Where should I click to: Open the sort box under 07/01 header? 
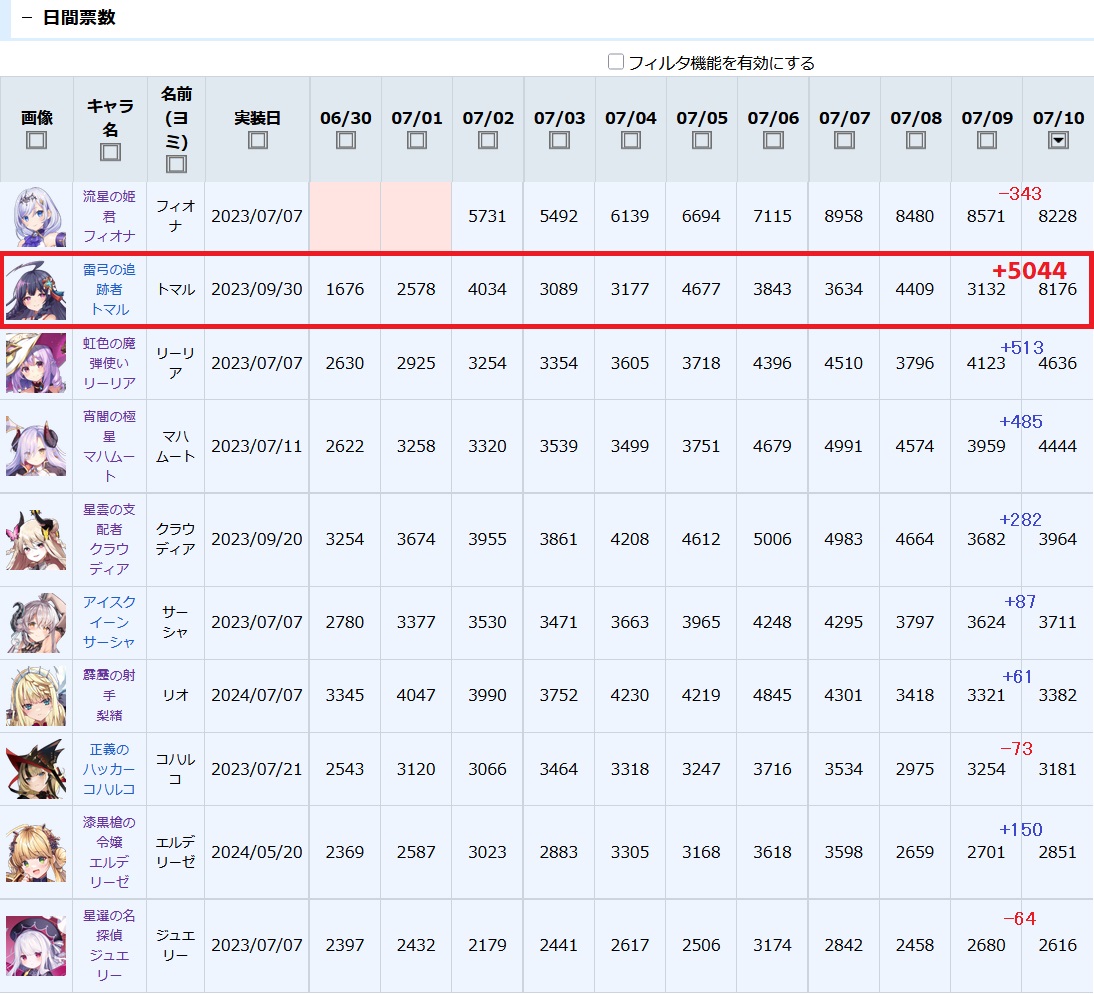[417, 140]
